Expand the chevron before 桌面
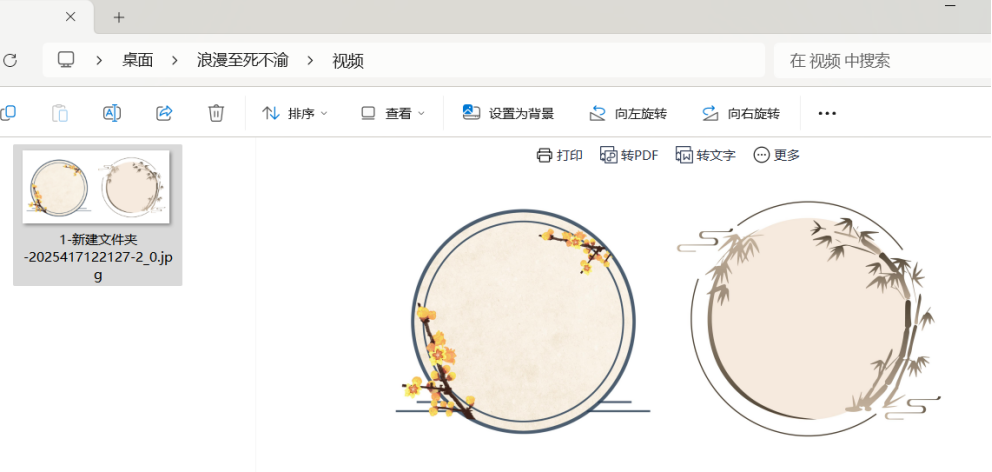Screen dimensions: 992x472 [x=99, y=61]
